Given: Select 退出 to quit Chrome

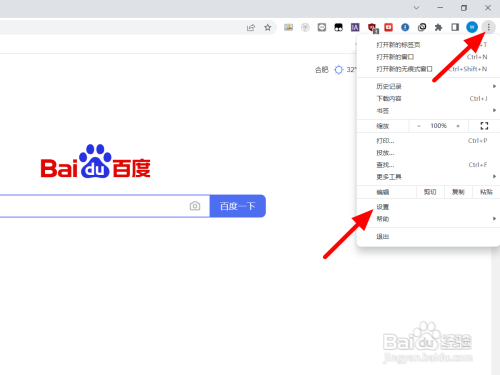Looking at the screenshot, I should point(428,236).
